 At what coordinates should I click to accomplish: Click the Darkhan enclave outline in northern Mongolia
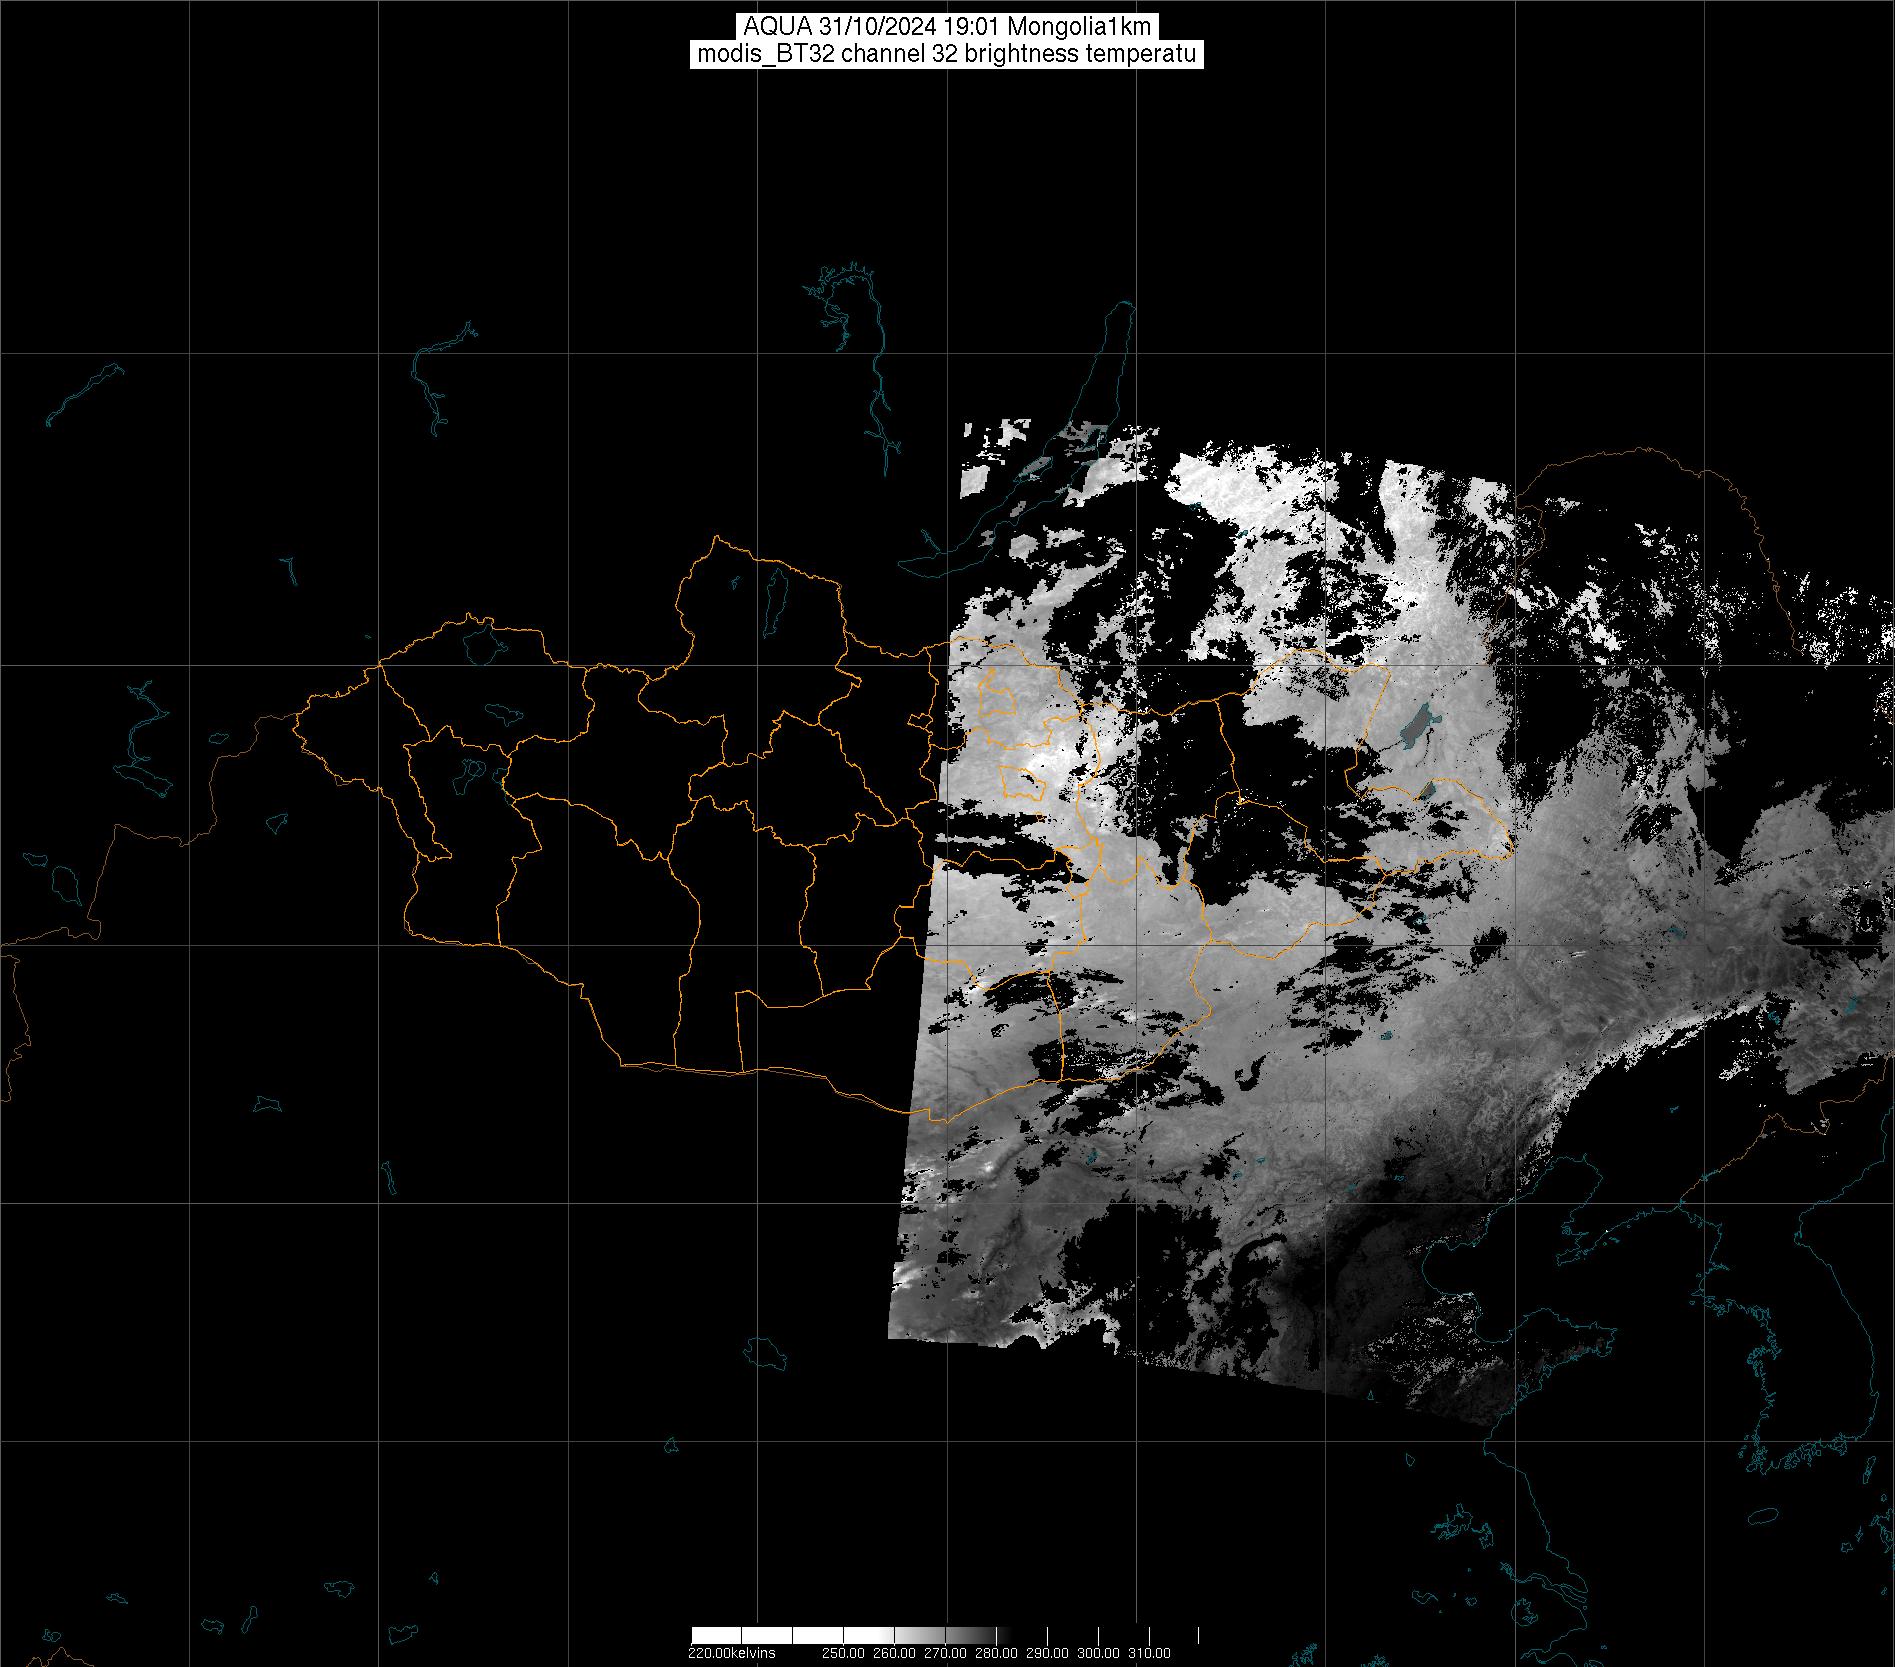(x=1000, y=695)
